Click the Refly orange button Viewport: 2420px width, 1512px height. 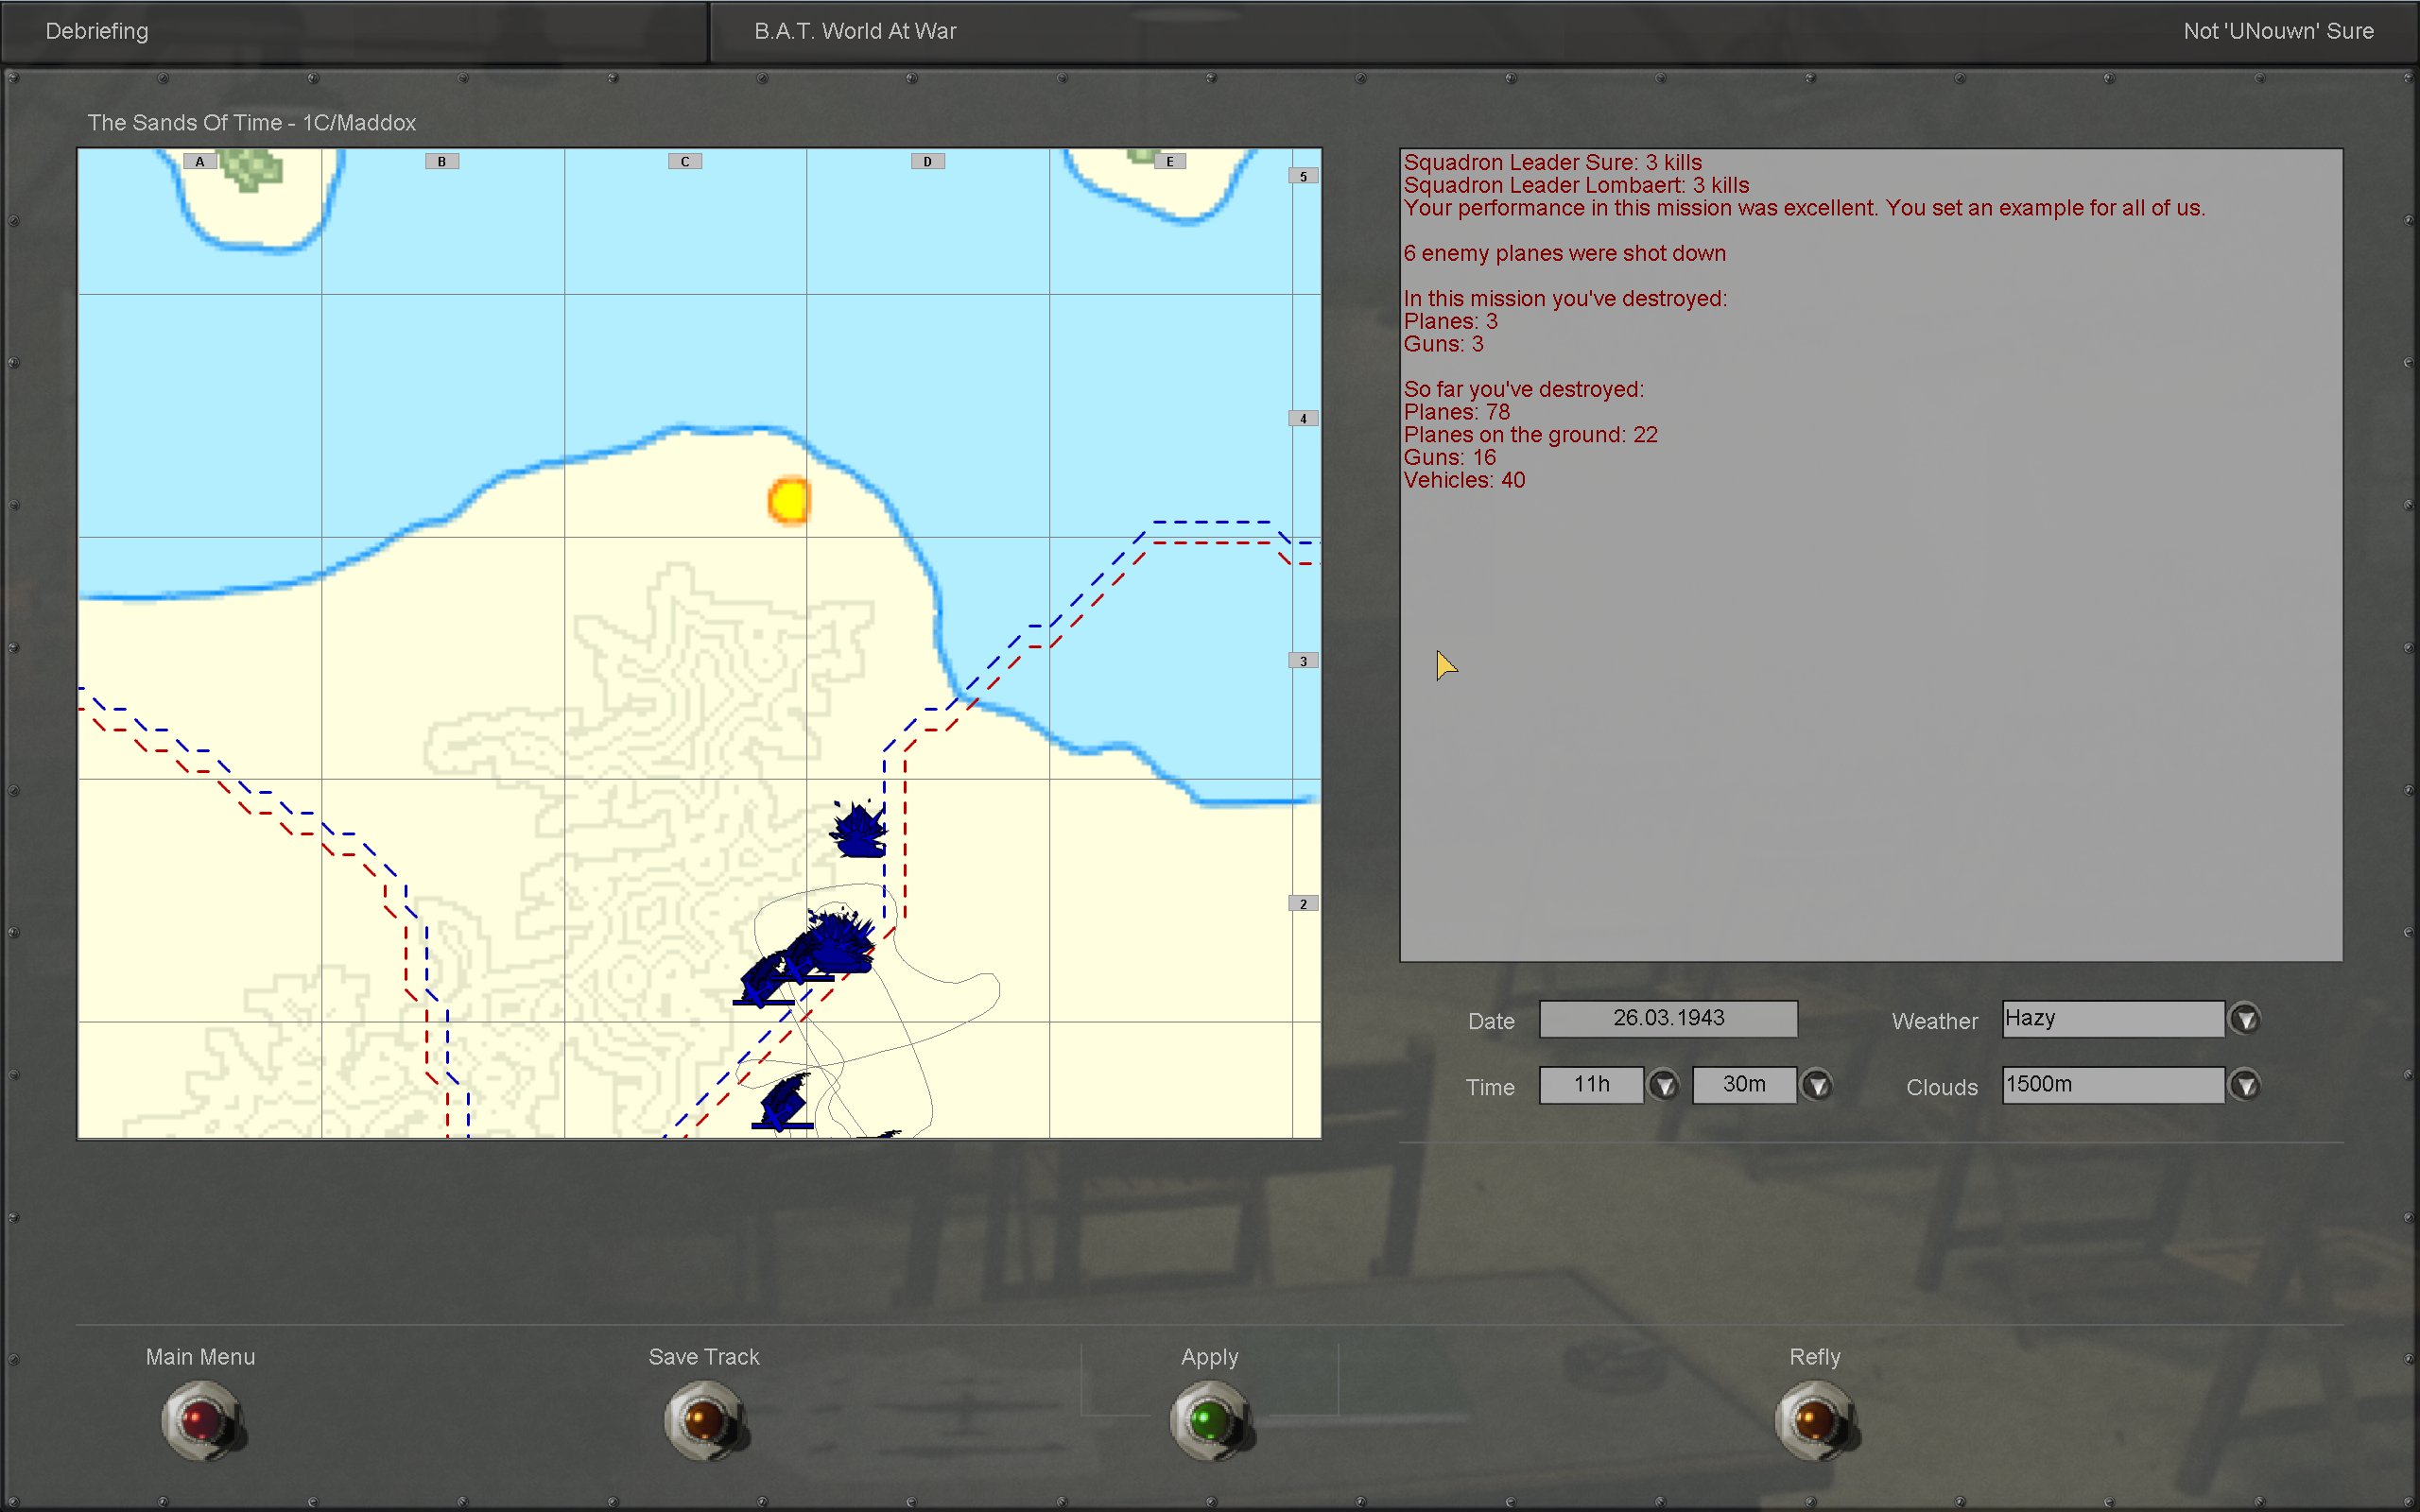(x=1815, y=1420)
